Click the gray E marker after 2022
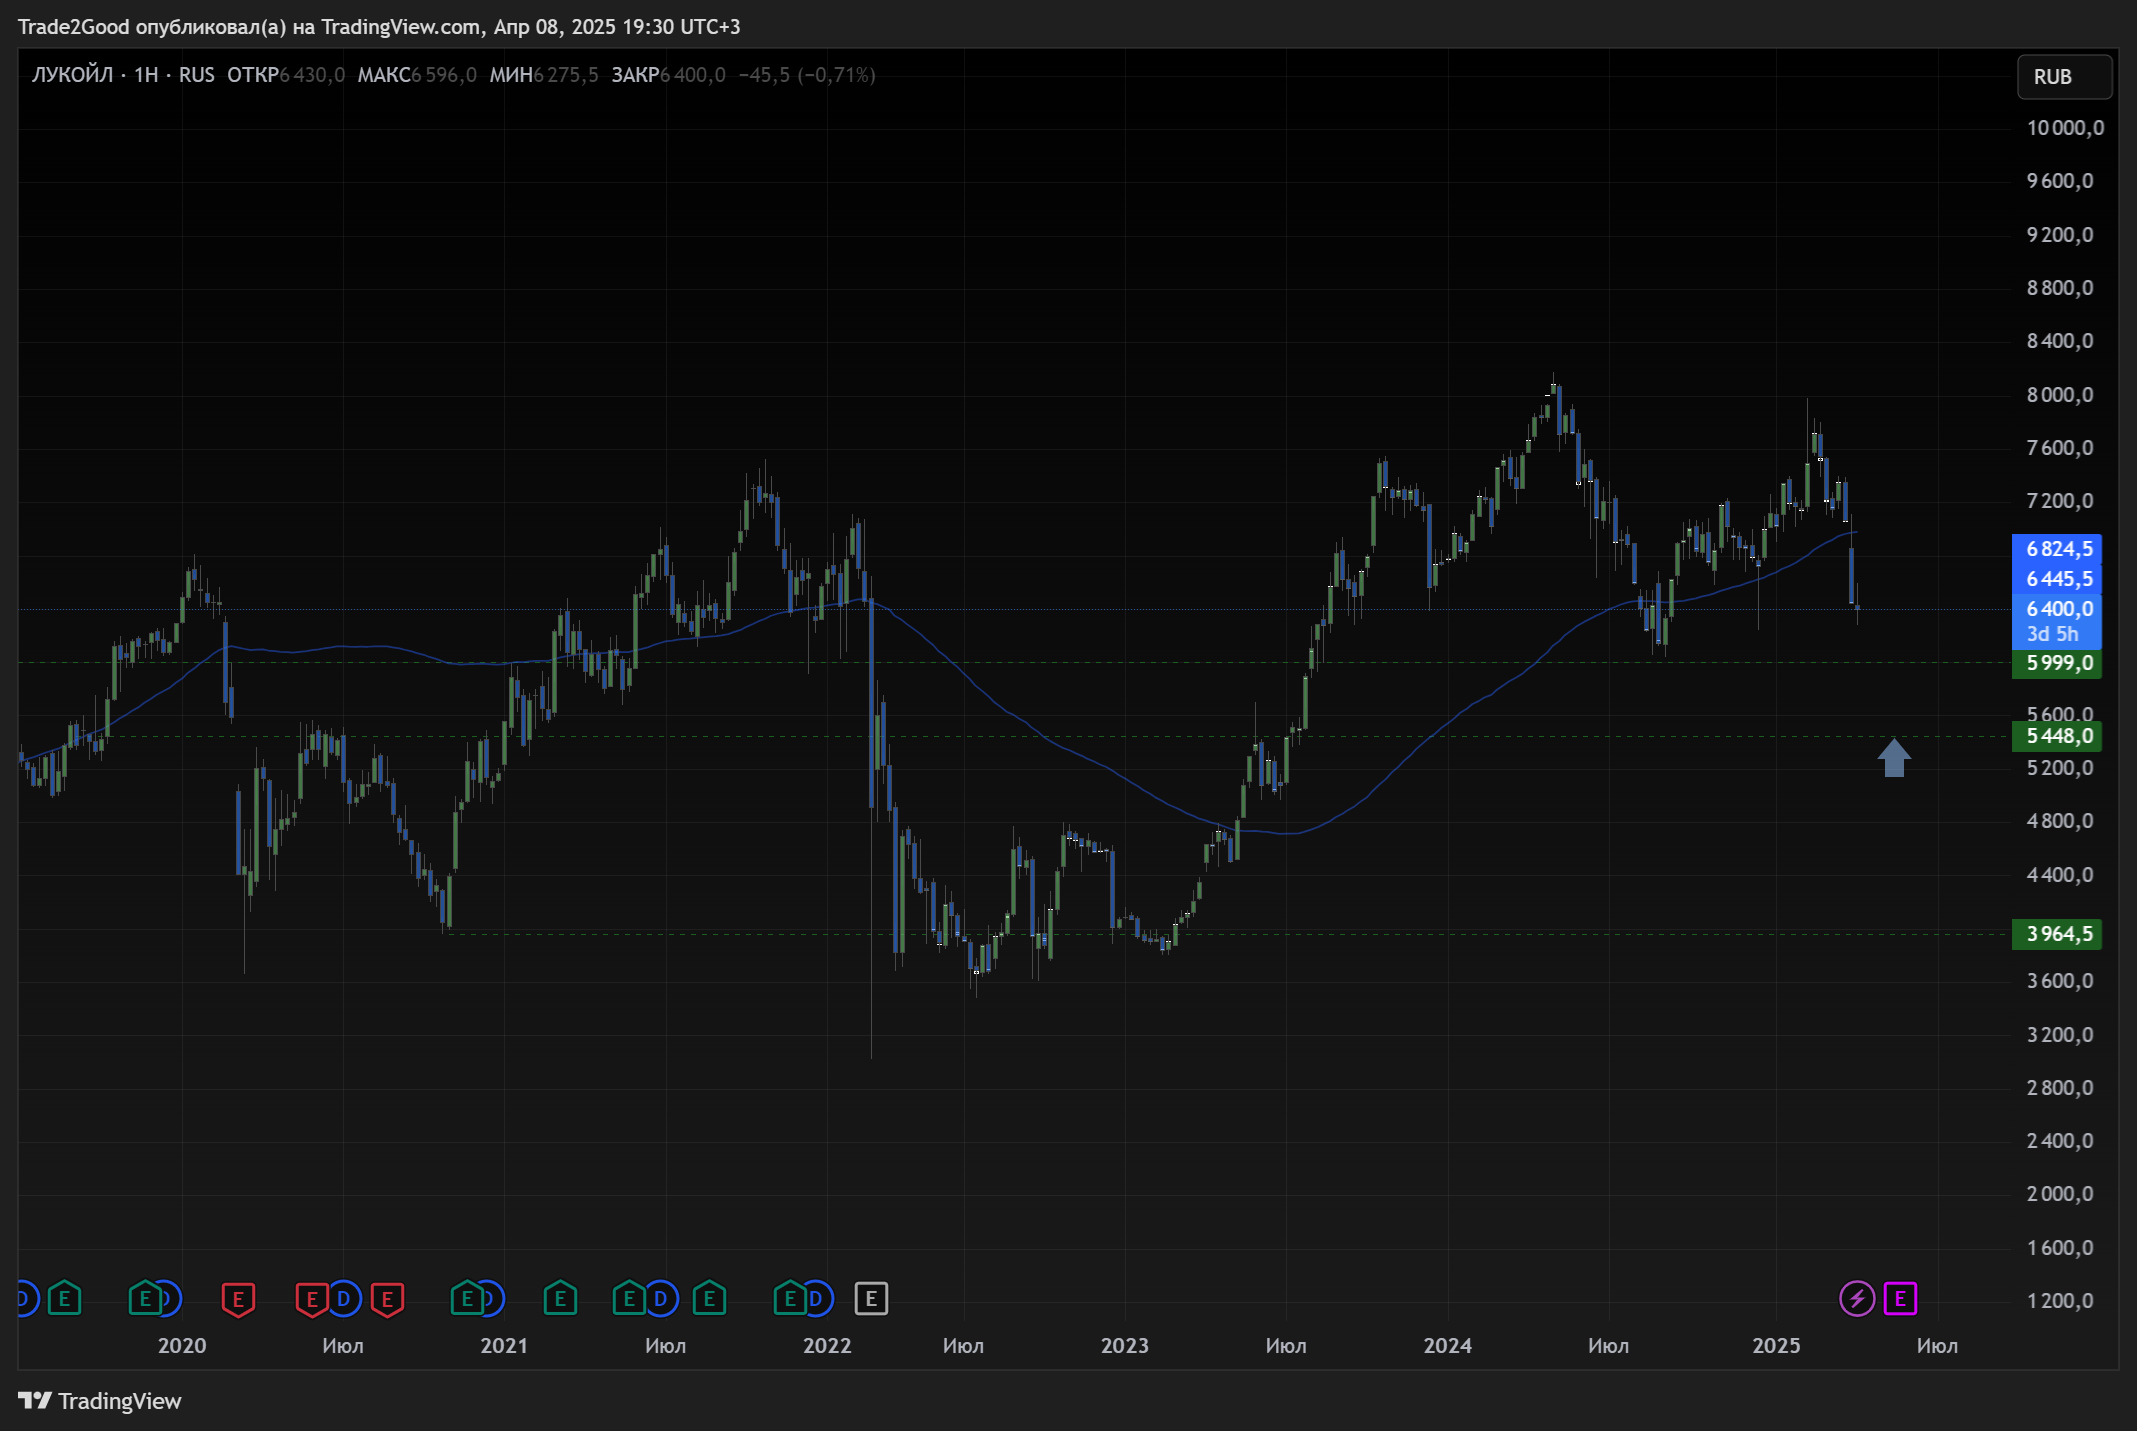 [871, 1299]
